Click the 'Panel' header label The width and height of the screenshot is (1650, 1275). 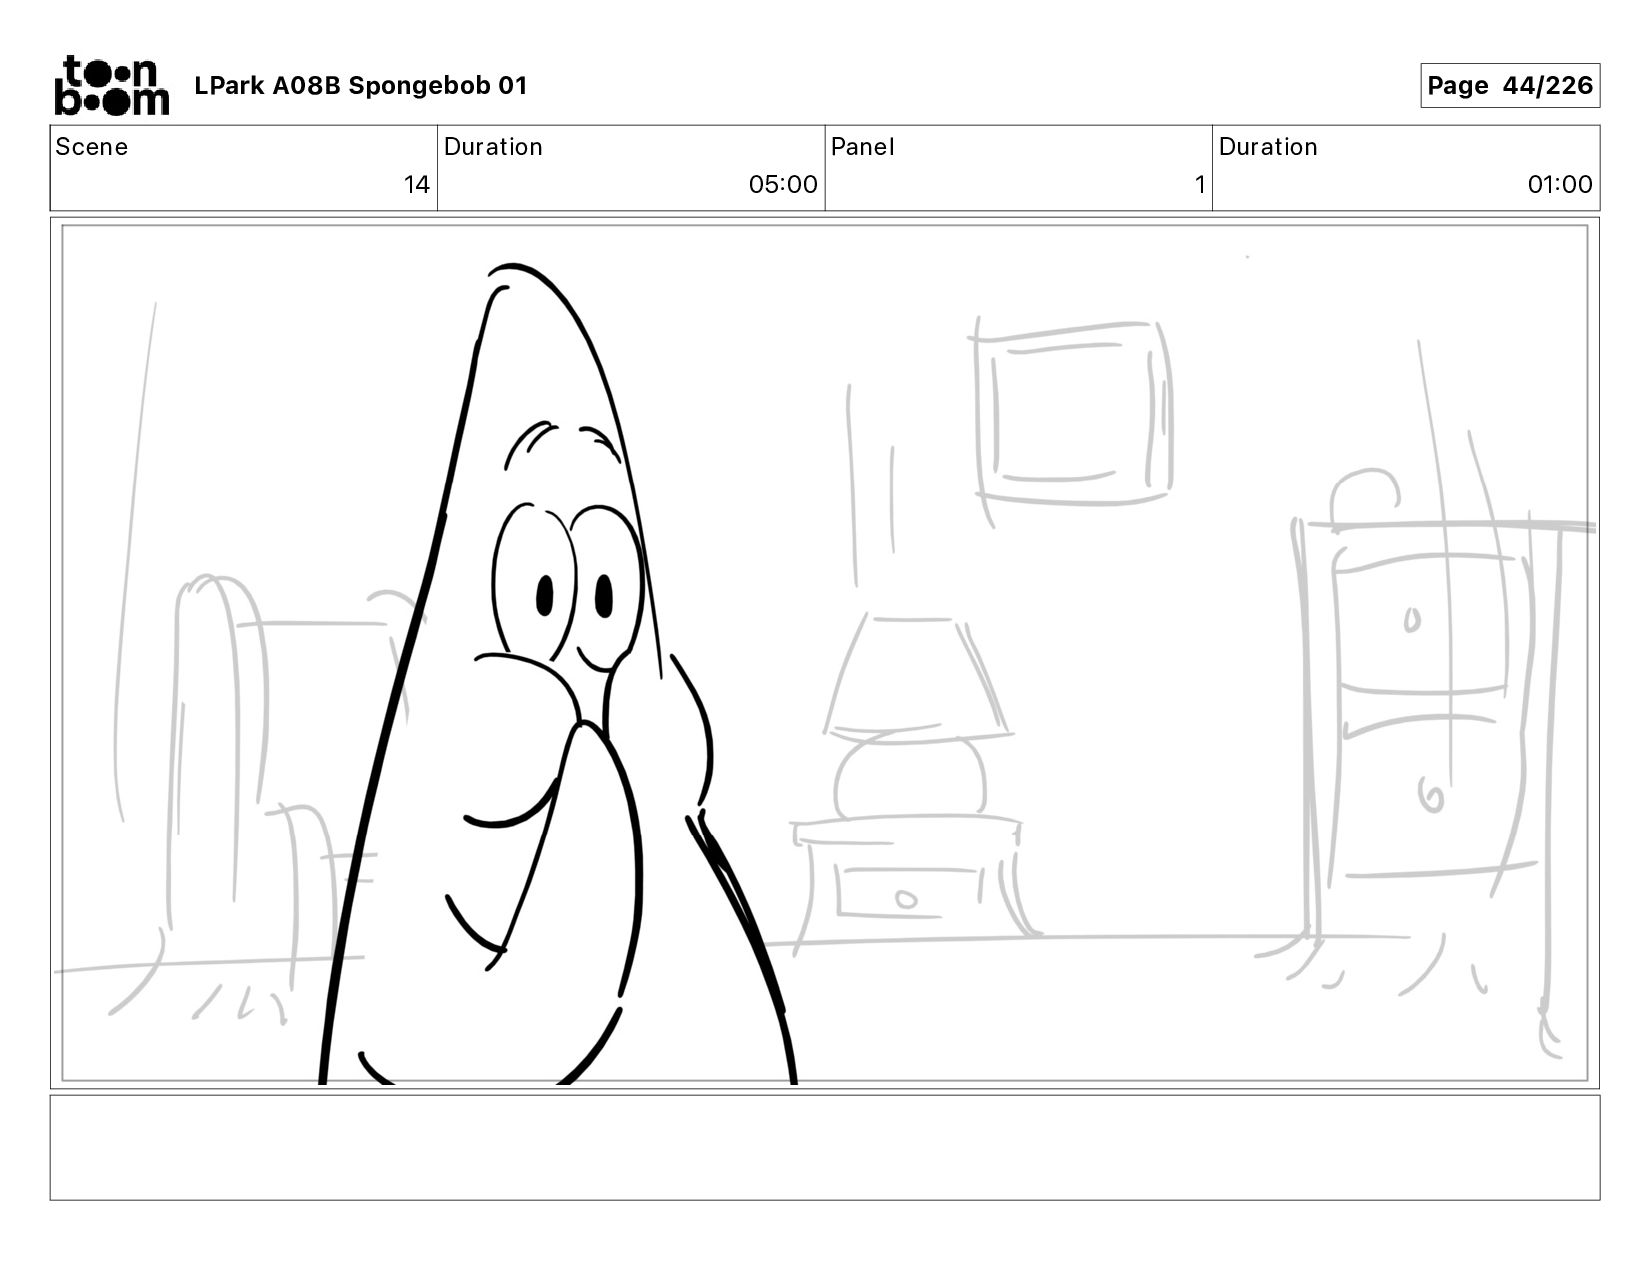coord(862,147)
